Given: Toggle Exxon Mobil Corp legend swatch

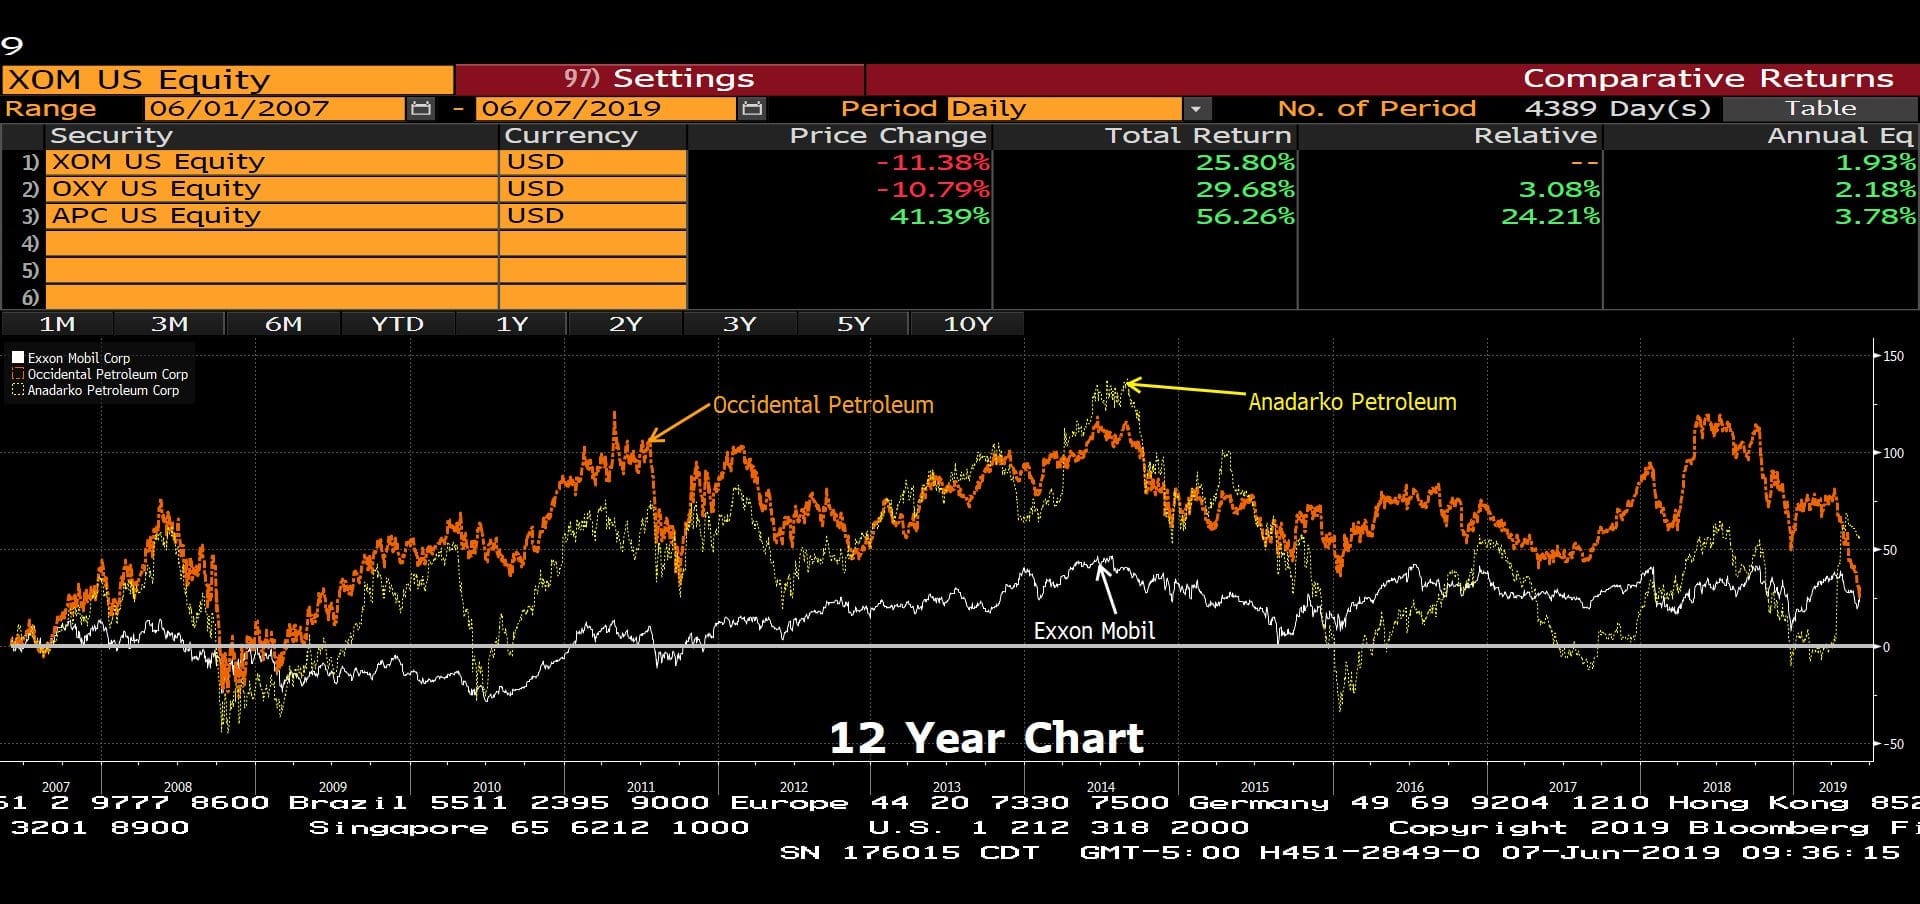Looking at the screenshot, I should tap(18, 357).
